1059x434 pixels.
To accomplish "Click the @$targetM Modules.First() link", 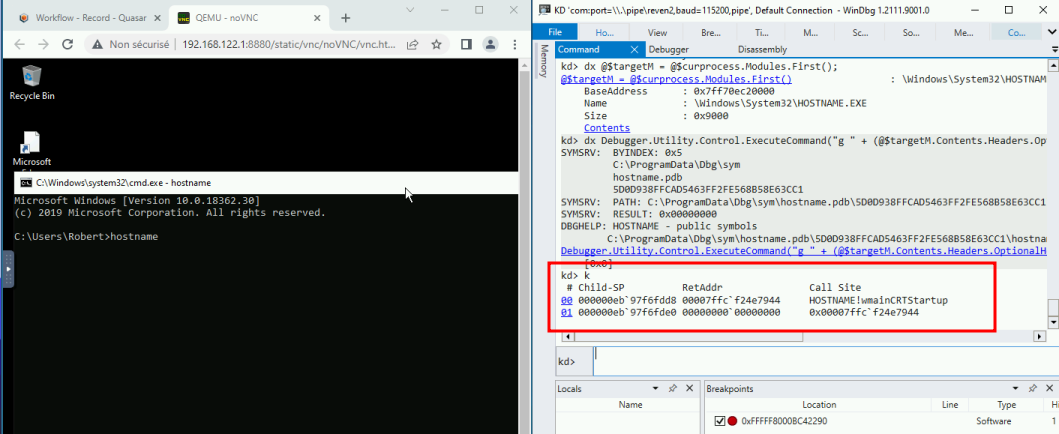I will click(676, 79).
